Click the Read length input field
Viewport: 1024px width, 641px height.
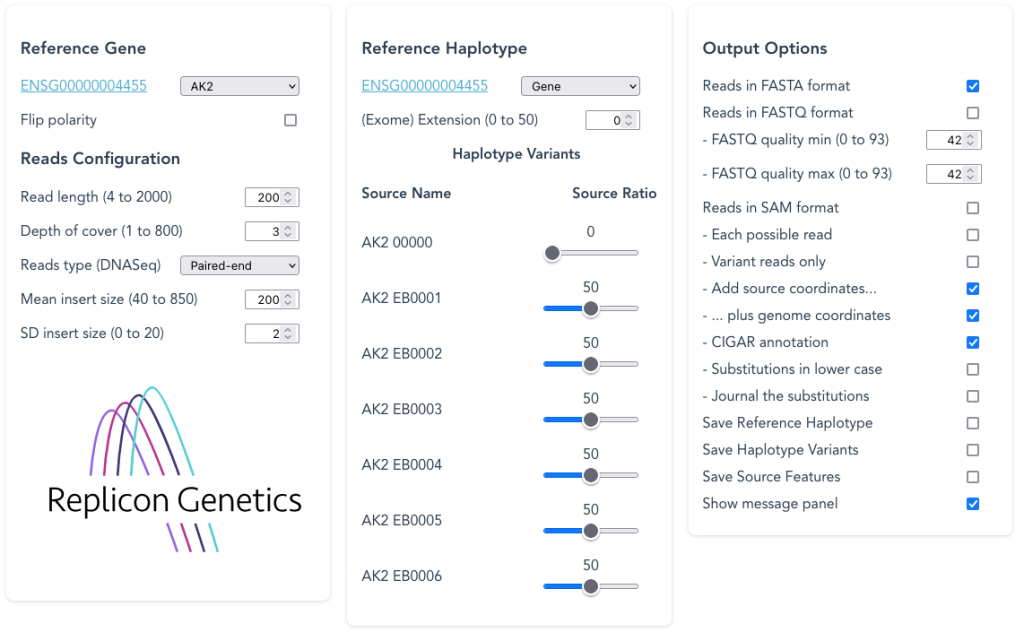266,198
